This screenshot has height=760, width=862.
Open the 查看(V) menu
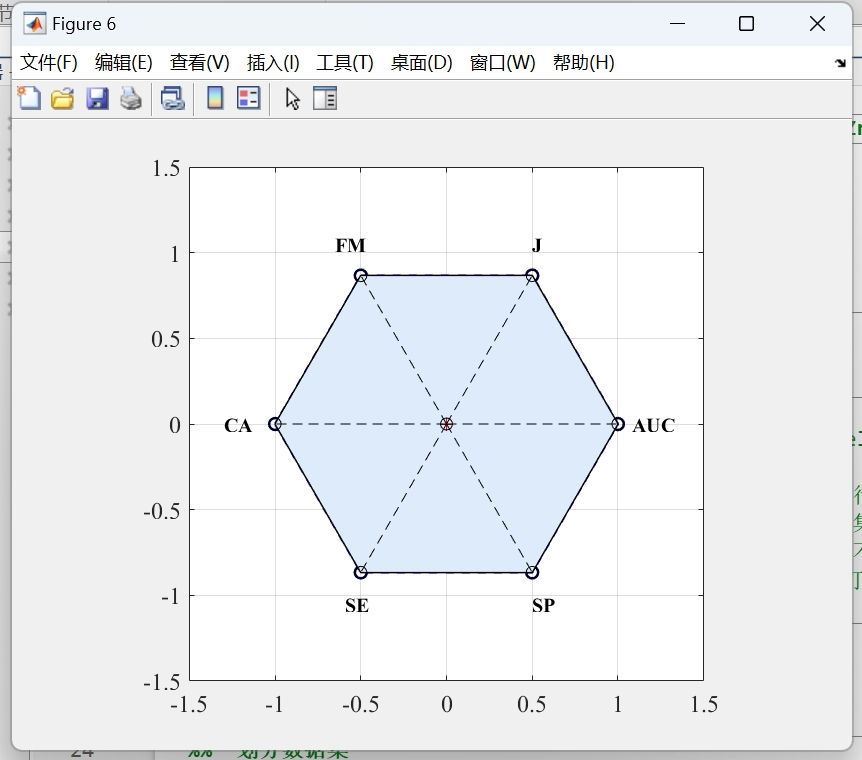point(200,63)
